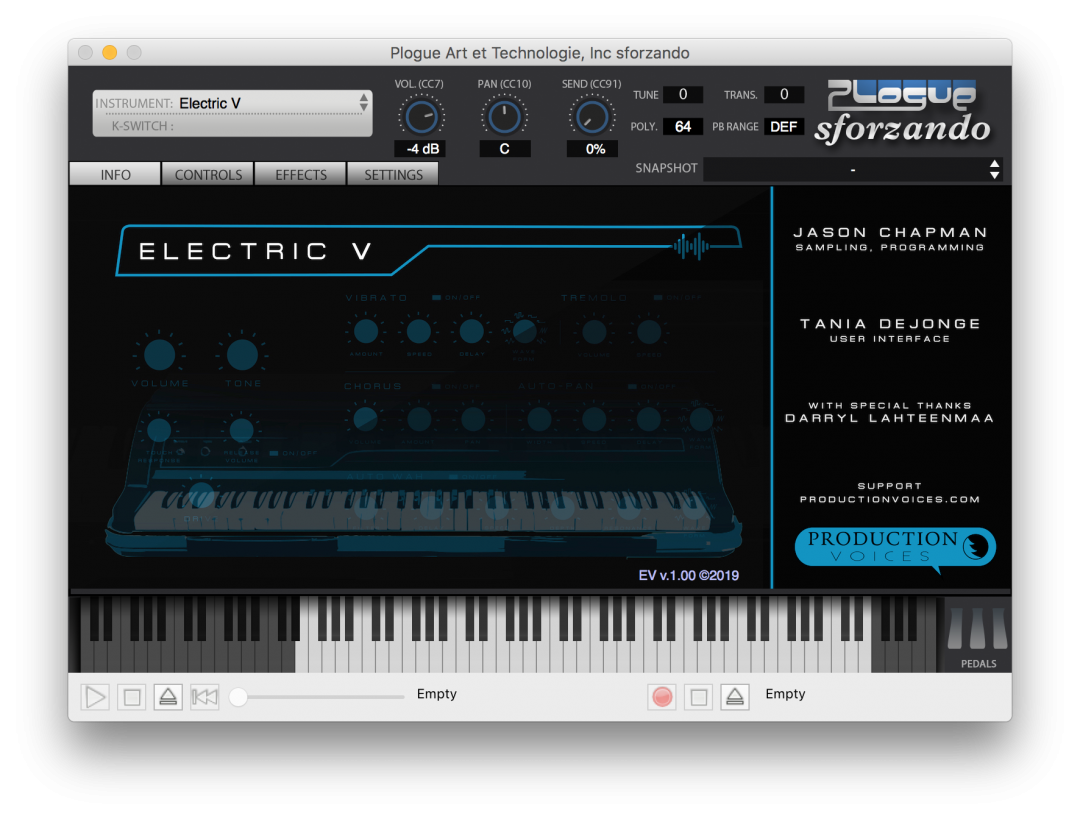Click the POLY. value 64
The image size is (1080, 819).
pyautogui.click(x=683, y=127)
